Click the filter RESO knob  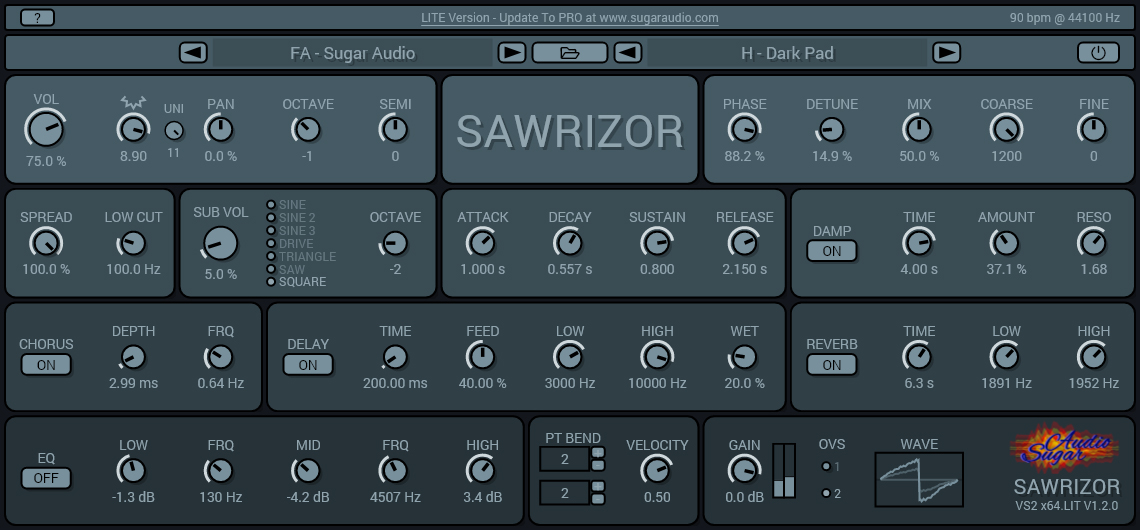[x=1093, y=243]
